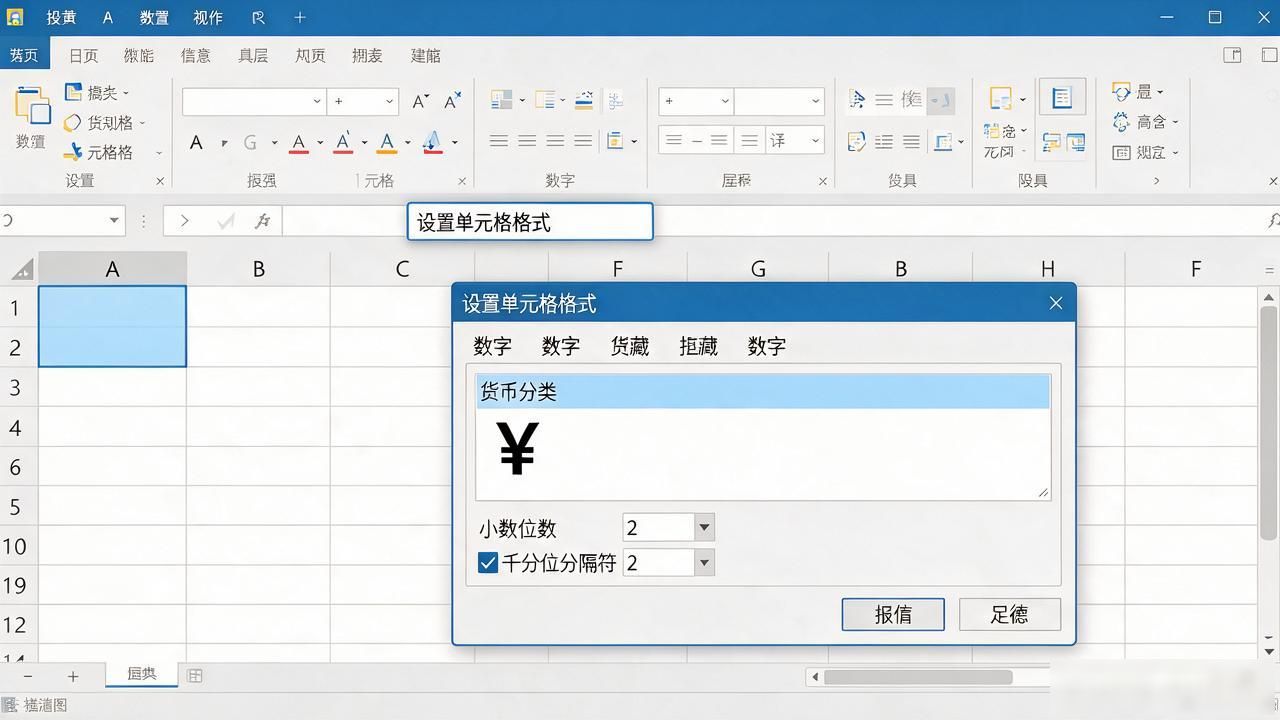Open new tab with title bar plus
The height and width of the screenshot is (720, 1280).
coord(300,17)
